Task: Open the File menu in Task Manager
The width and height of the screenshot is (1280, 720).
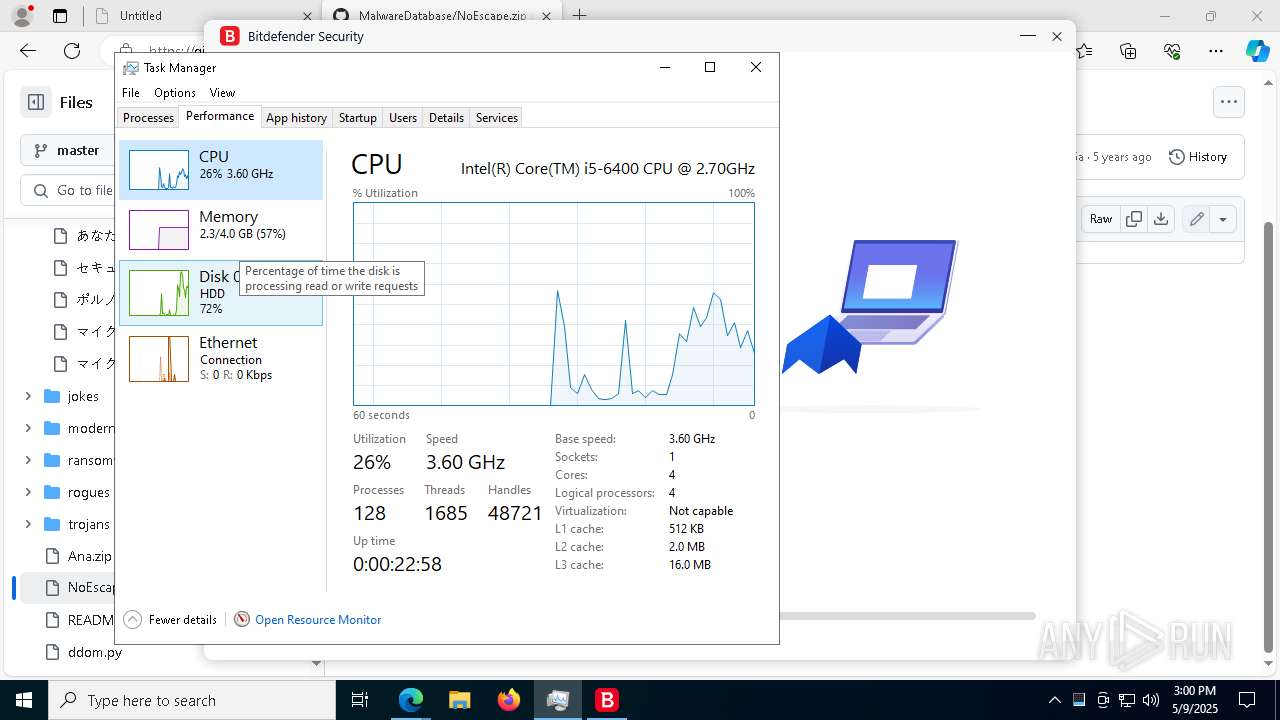Action: coord(131,93)
